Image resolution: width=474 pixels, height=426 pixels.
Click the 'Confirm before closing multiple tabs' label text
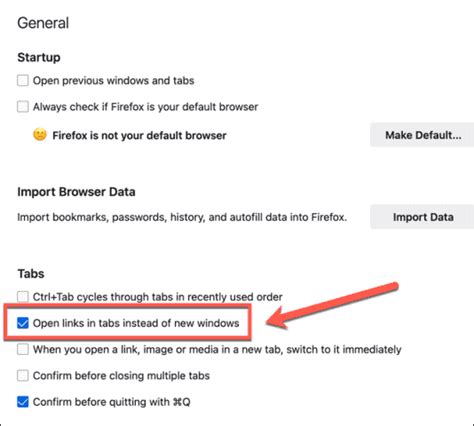tap(121, 376)
